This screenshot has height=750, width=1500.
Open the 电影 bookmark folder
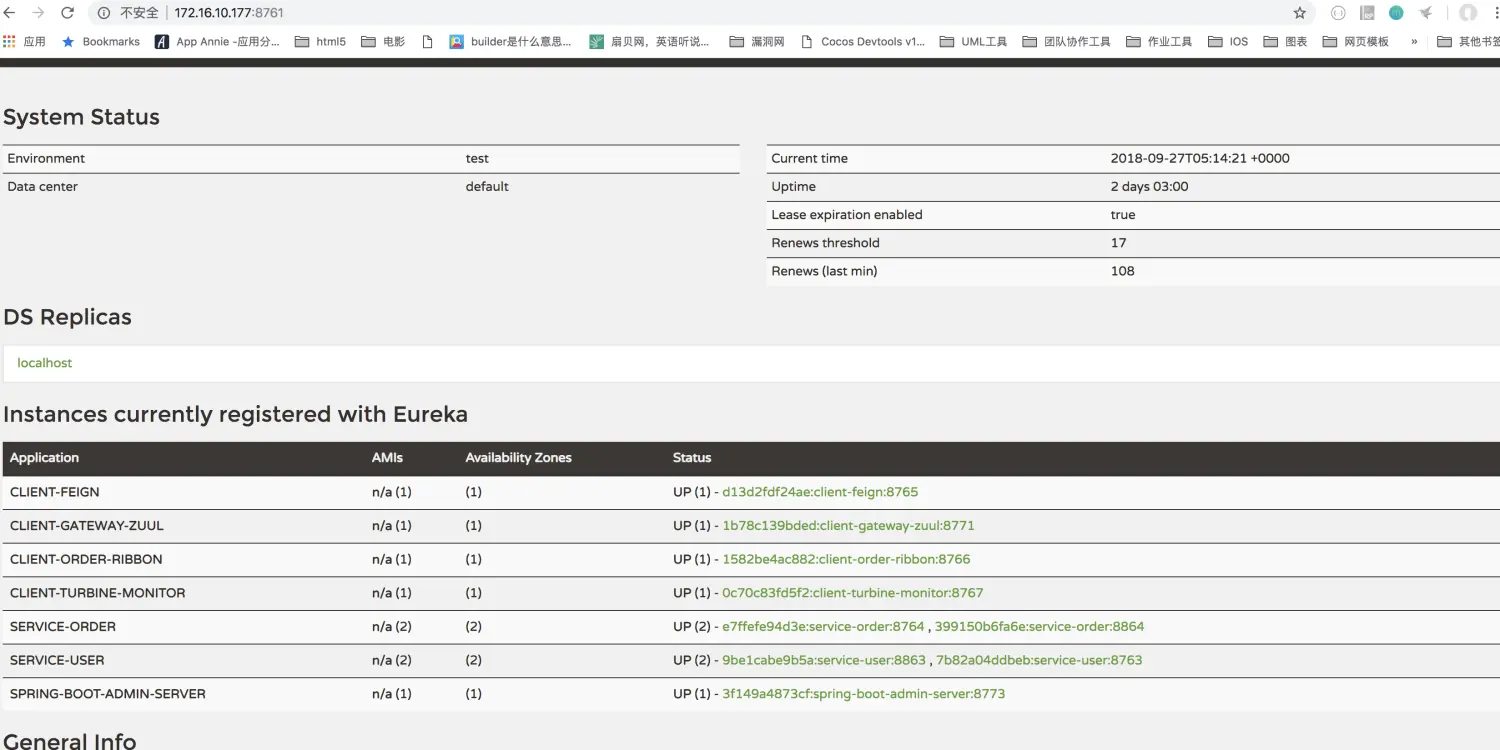click(383, 42)
